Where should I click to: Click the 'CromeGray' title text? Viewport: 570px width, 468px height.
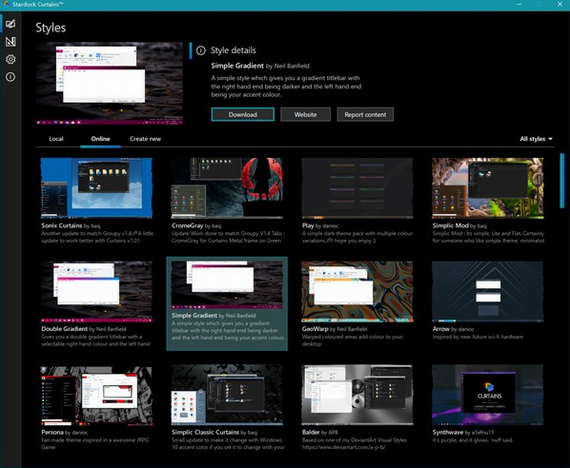(187, 225)
